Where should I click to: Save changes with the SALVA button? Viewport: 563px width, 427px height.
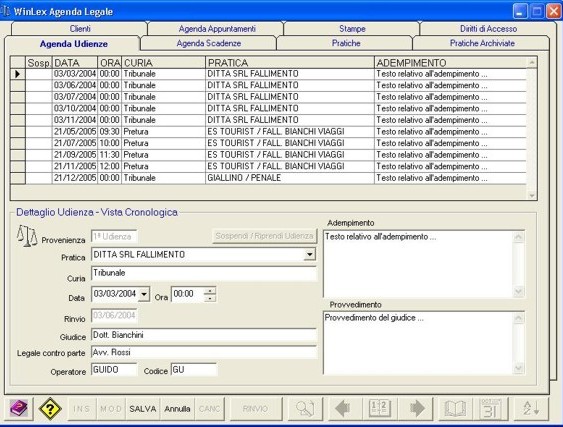pyautogui.click(x=143, y=409)
